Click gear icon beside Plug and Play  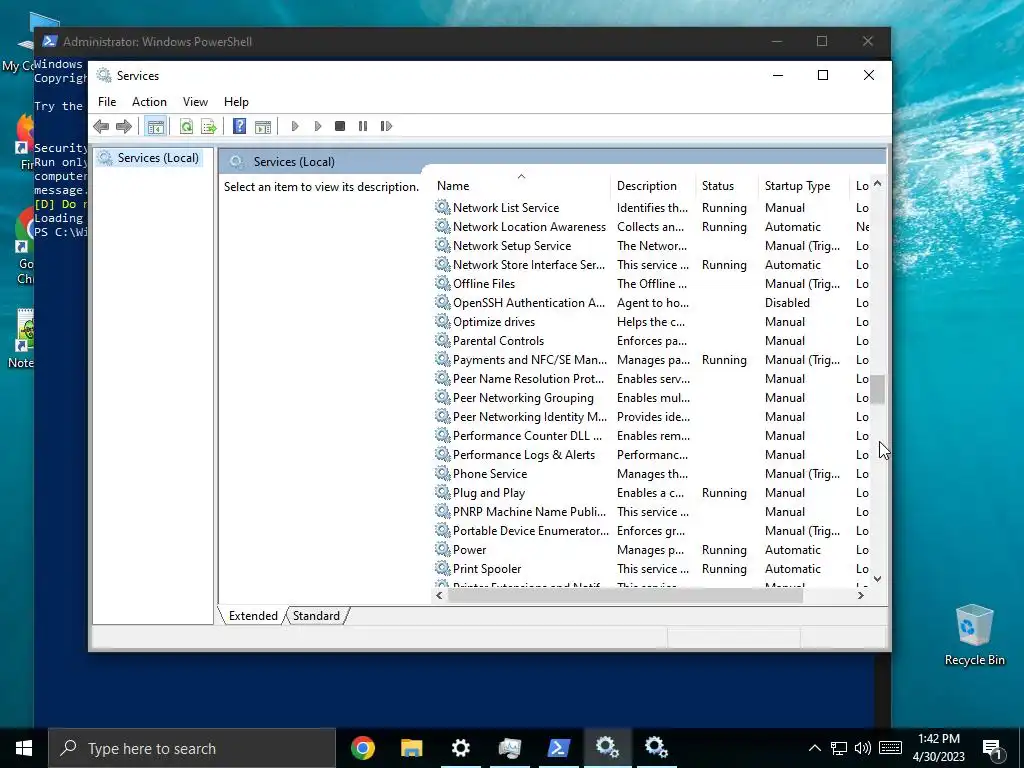443,492
